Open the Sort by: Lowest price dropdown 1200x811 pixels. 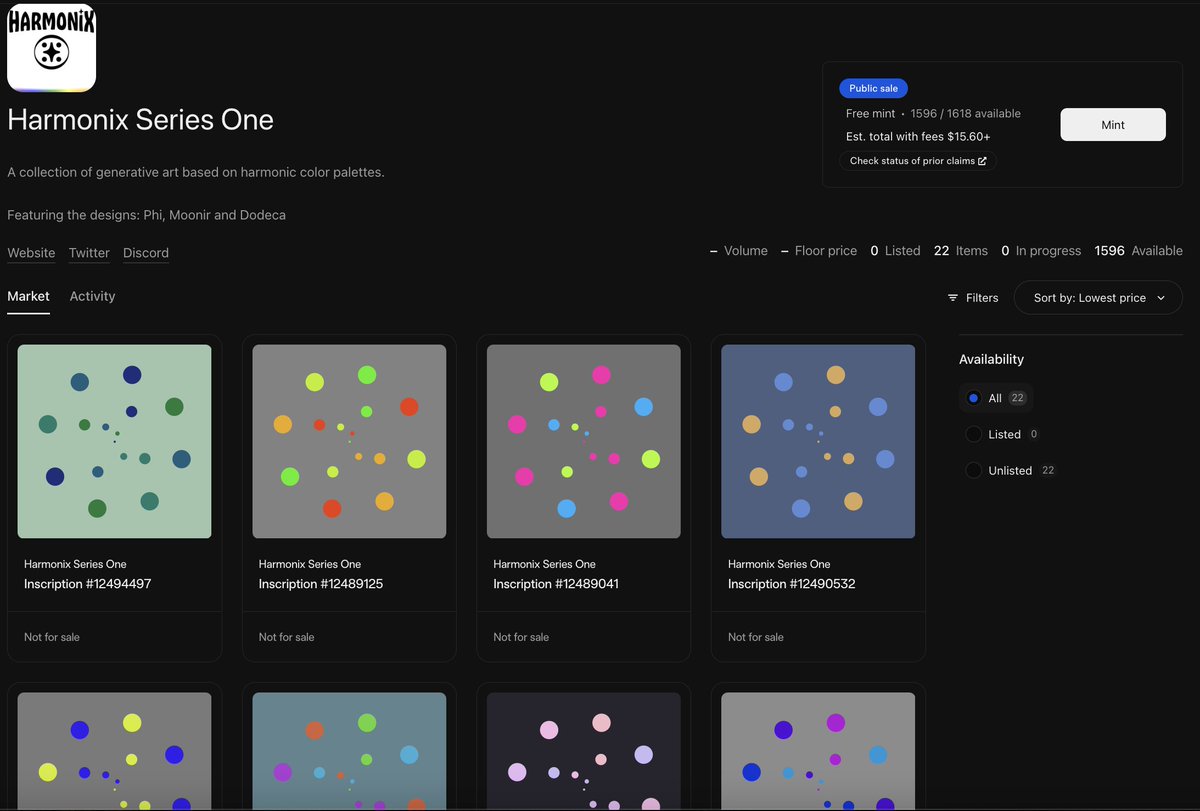tap(1098, 298)
